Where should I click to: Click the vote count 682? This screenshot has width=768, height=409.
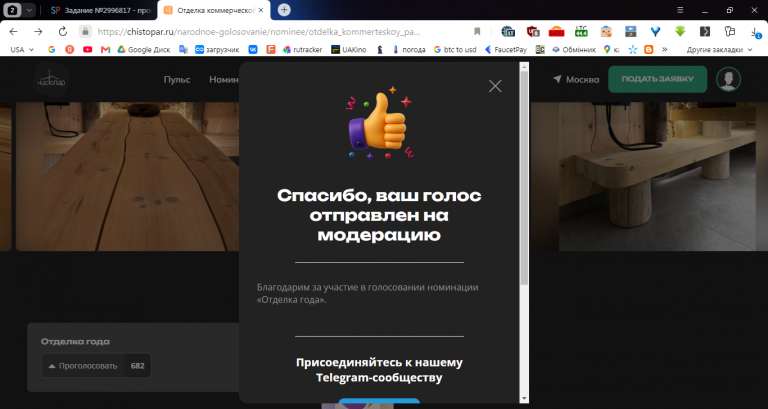coord(138,366)
